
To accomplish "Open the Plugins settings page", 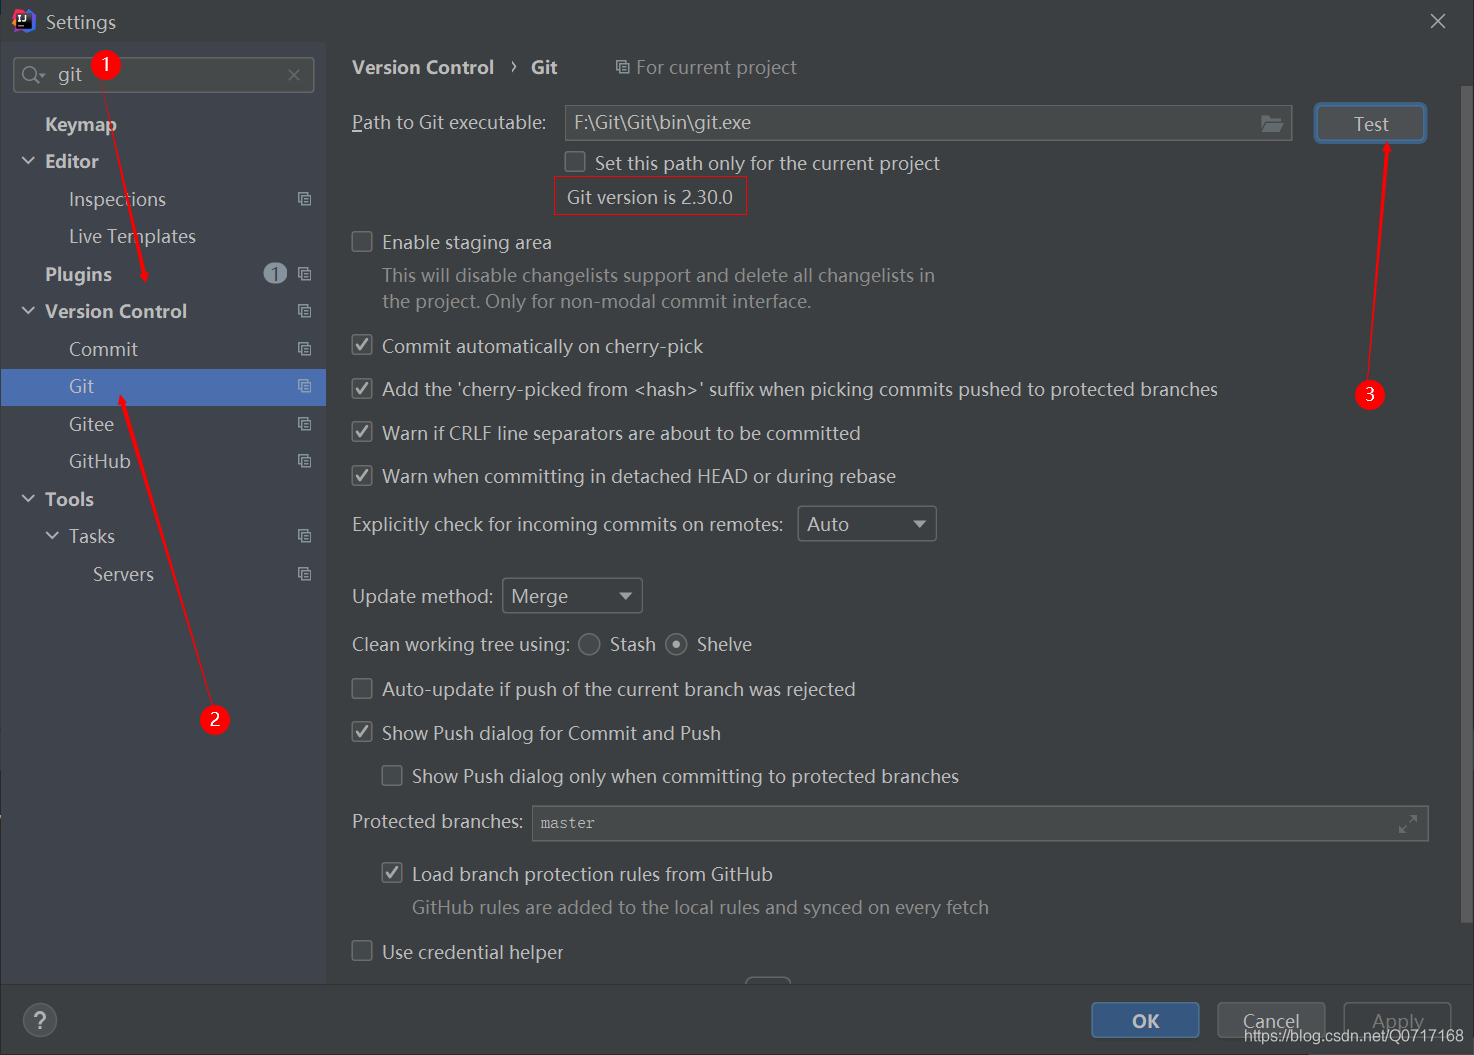I will pyautogui.click(x=78, y=274).
